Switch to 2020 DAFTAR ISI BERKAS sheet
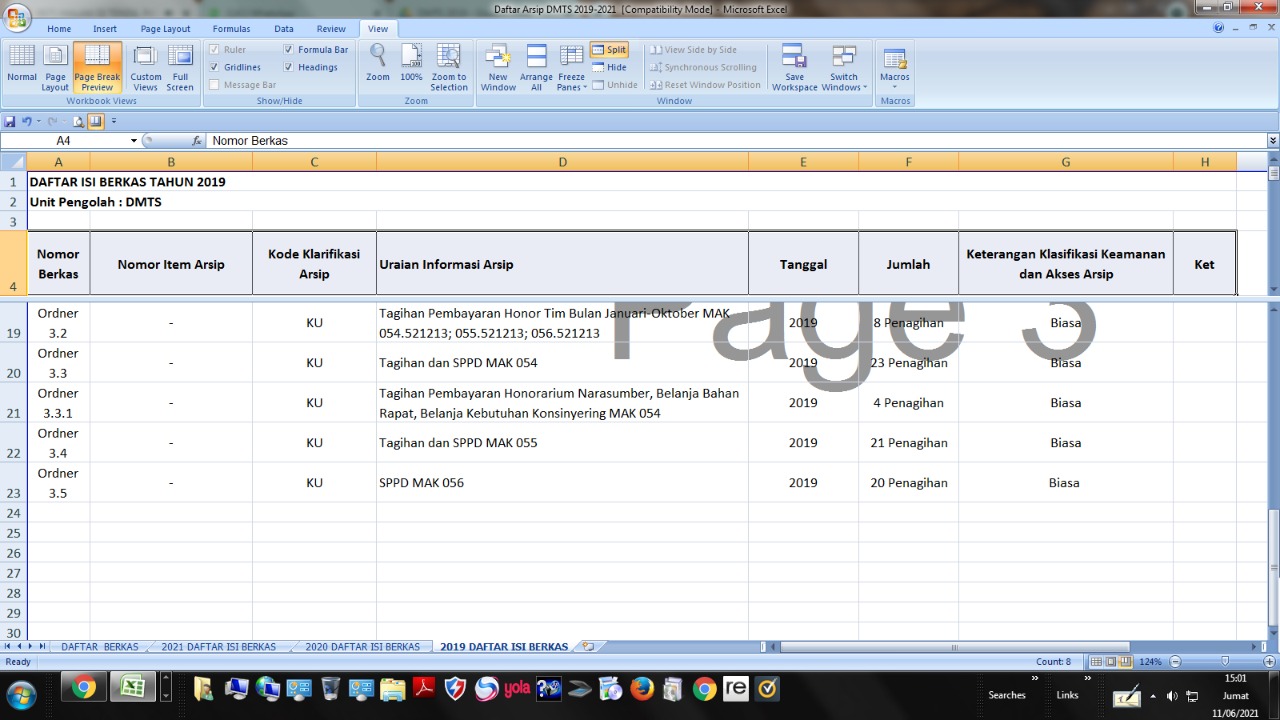This screenshot has width=1280, height=720. pos(362,647)
